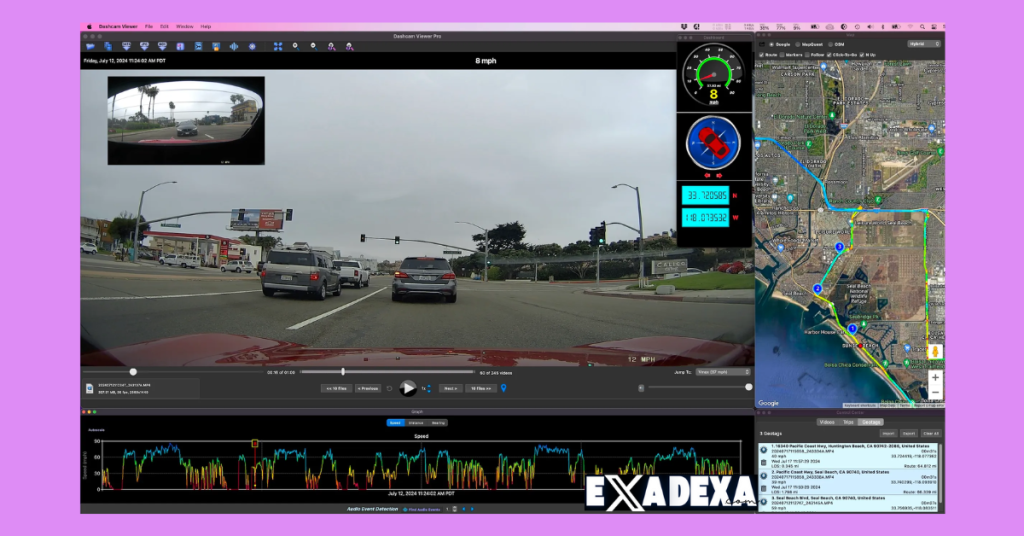Click the Find Audio Events button
Image resolution: width=1024 pixels, height=536 pixels.
(422, 509)
